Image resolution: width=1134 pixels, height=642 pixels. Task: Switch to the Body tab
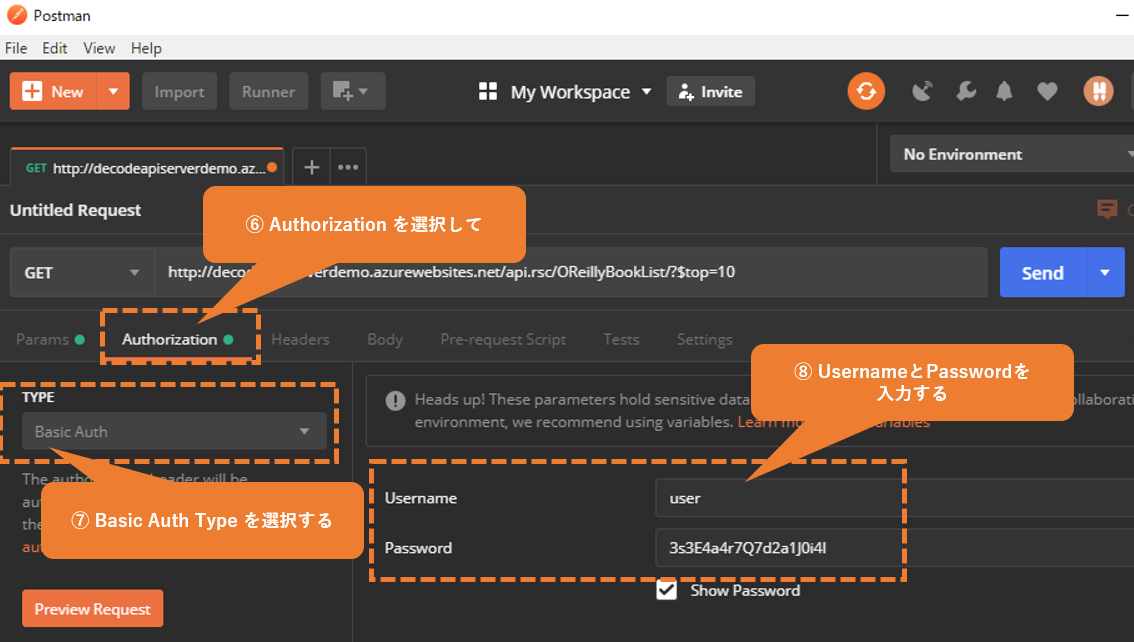point(385,339)
